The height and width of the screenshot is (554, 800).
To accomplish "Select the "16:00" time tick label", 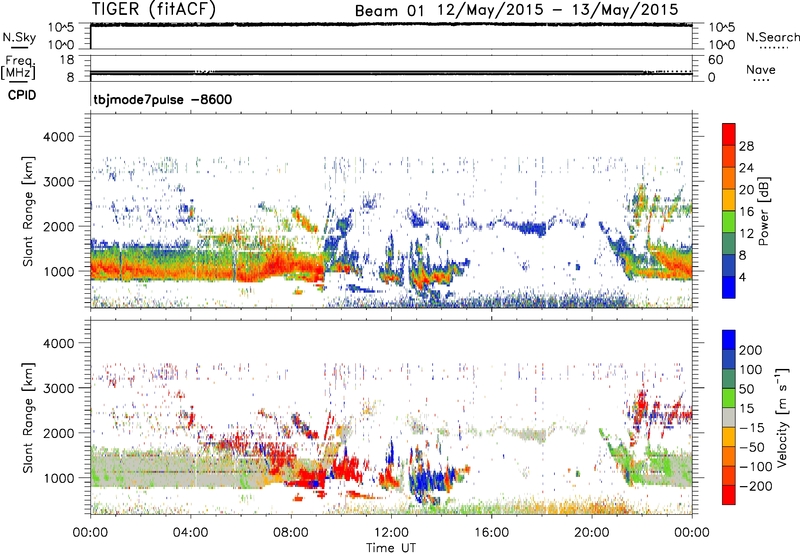I will click(491, 533).
